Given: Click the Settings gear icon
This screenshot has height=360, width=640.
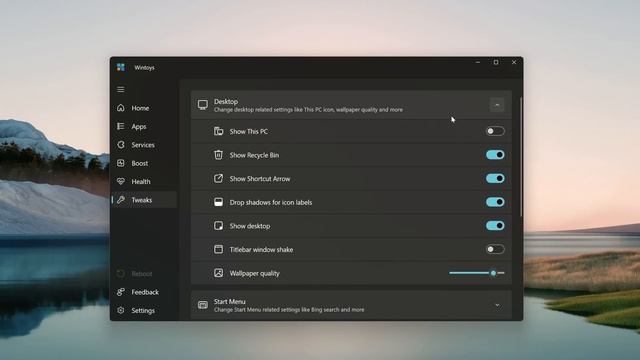Looking at the screenshot, I should click(x=121, y=310).
